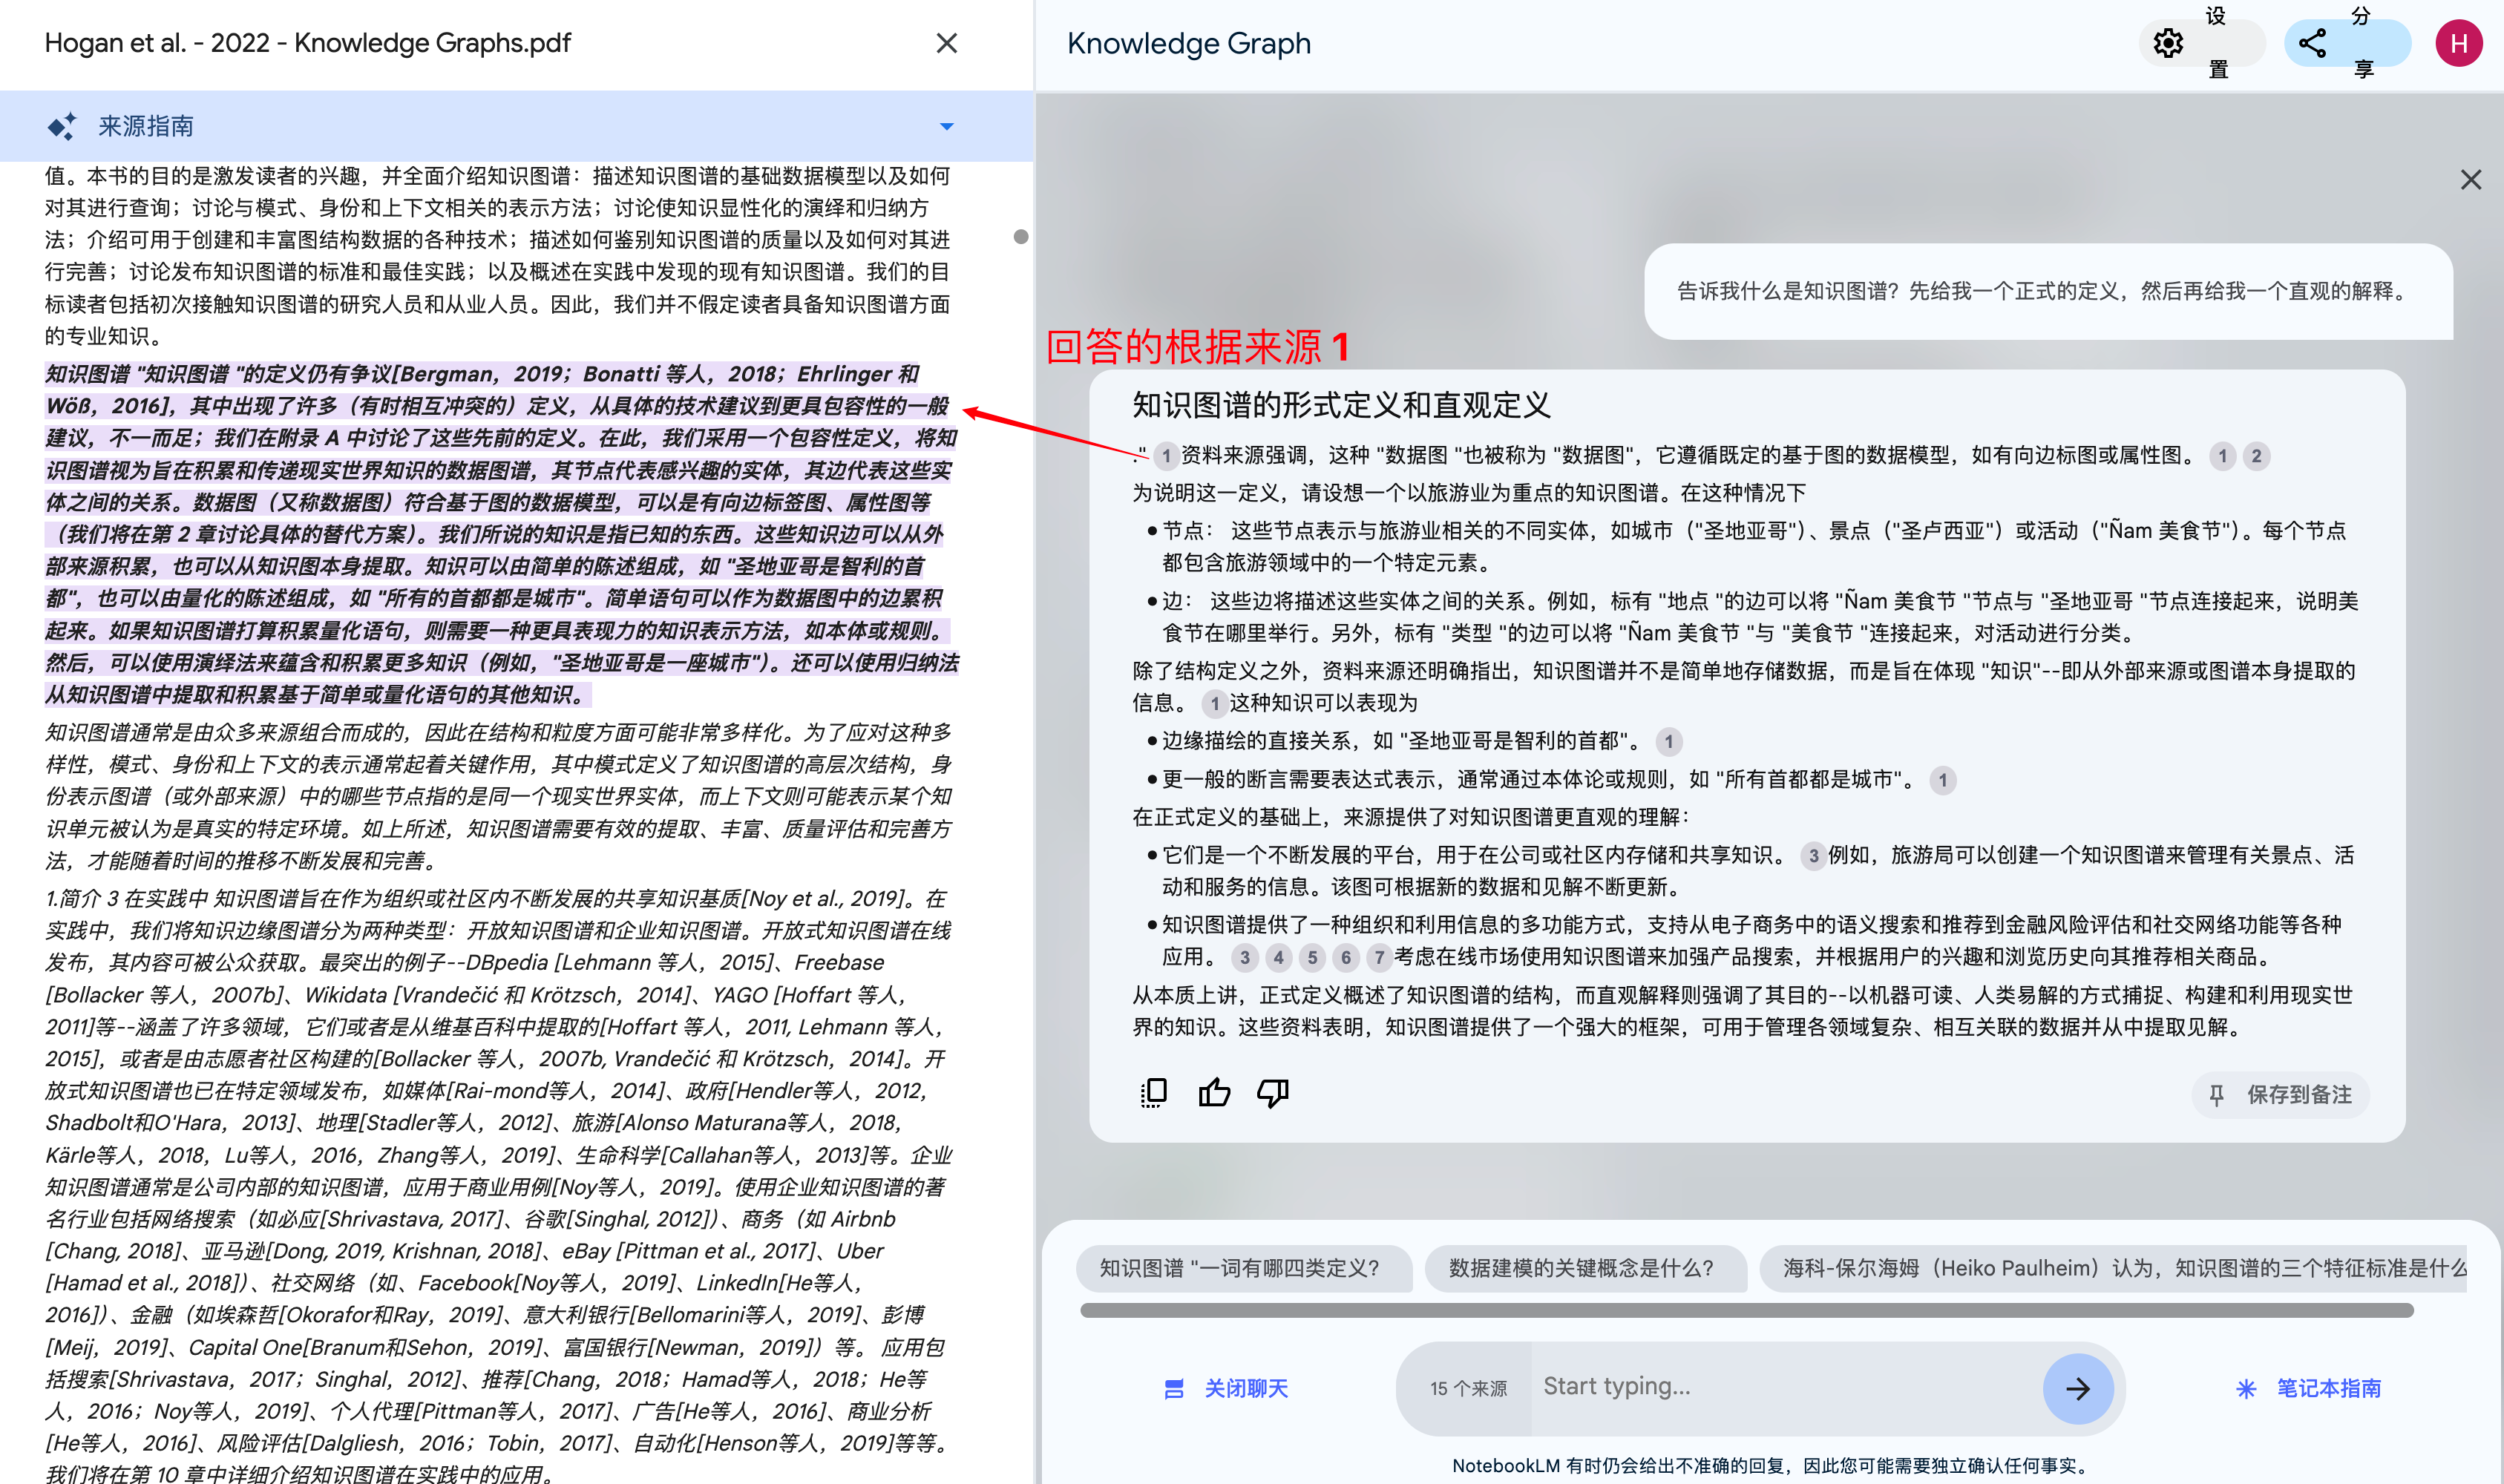Click the heading 知识图谱的形式定义和直观定义
This screenshot has width=2504, height=1484.
(x=1341, y=405)
